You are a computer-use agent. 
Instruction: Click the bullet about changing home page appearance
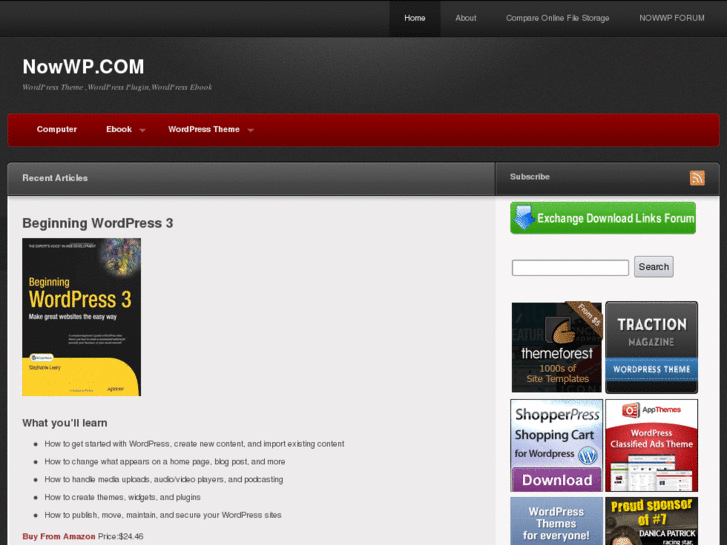165,462
